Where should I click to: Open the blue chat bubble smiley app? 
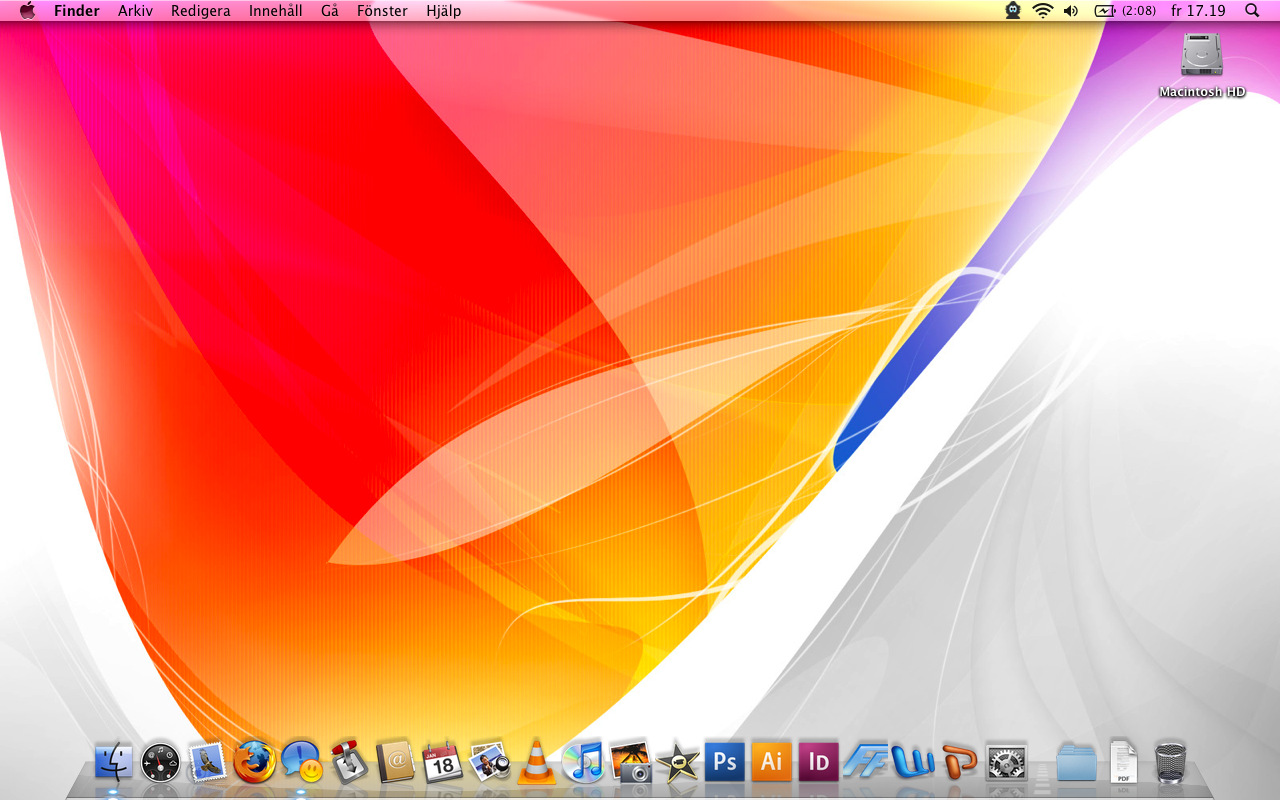(x=301, y=762)
